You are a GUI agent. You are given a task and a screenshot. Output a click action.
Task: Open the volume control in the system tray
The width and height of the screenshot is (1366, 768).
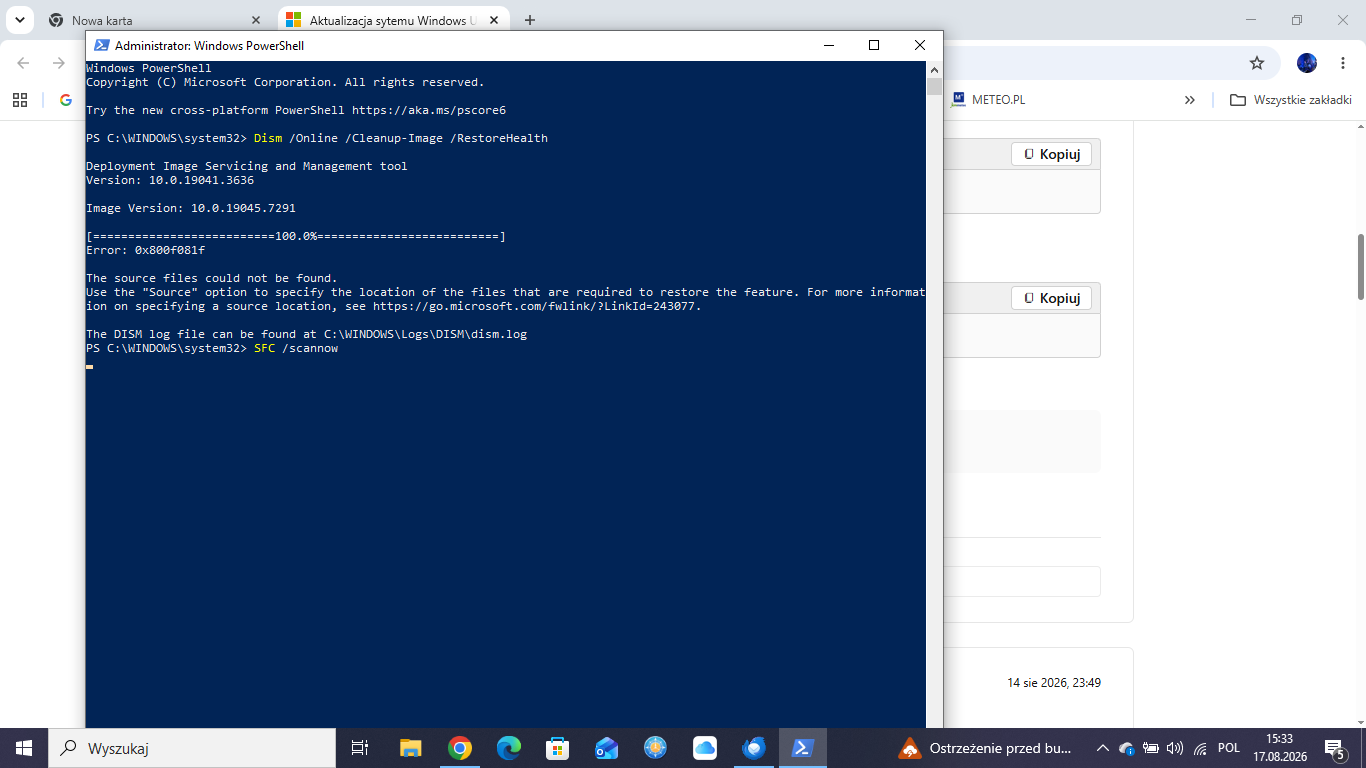click(1175, 748)
